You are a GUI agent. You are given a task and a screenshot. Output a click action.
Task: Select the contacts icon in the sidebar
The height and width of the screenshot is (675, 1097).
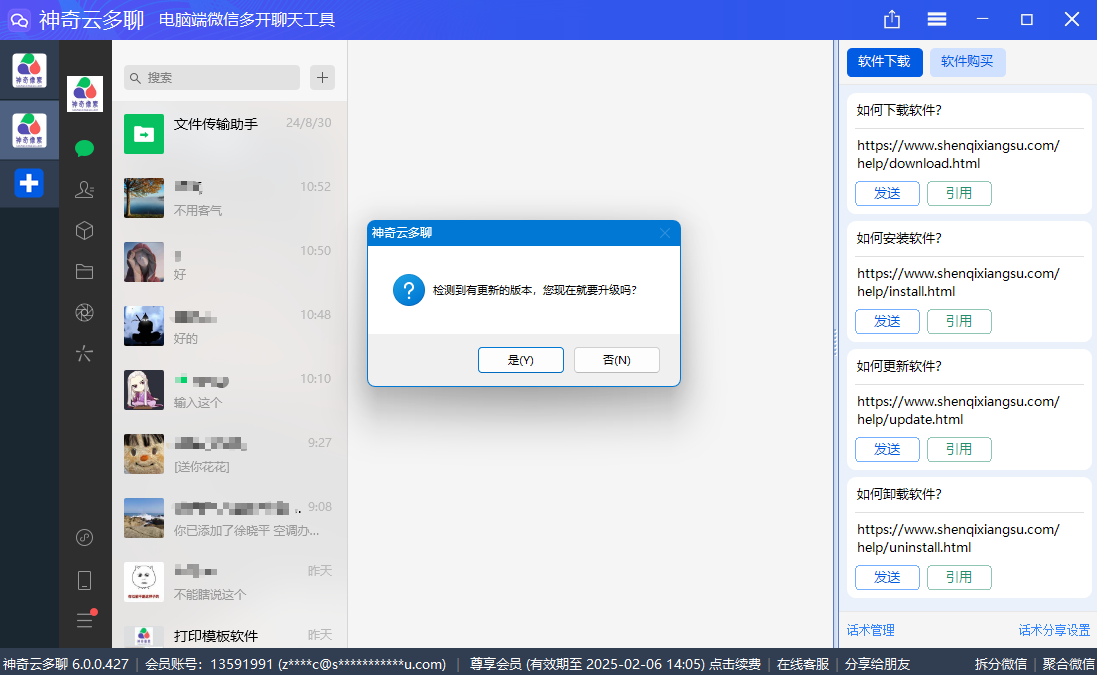pyautogui.click(x=84, y=188)
